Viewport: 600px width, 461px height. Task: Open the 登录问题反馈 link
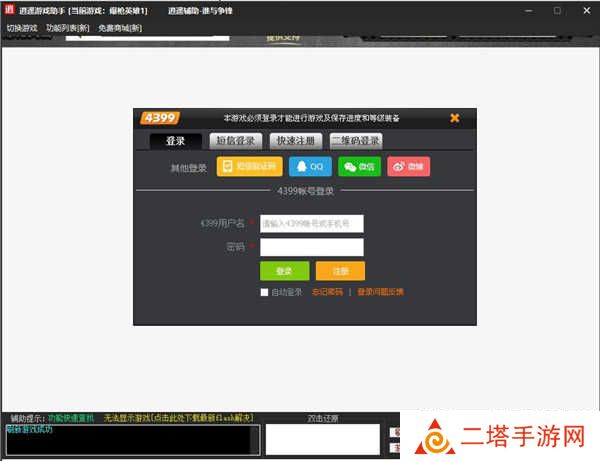(380, 292)
